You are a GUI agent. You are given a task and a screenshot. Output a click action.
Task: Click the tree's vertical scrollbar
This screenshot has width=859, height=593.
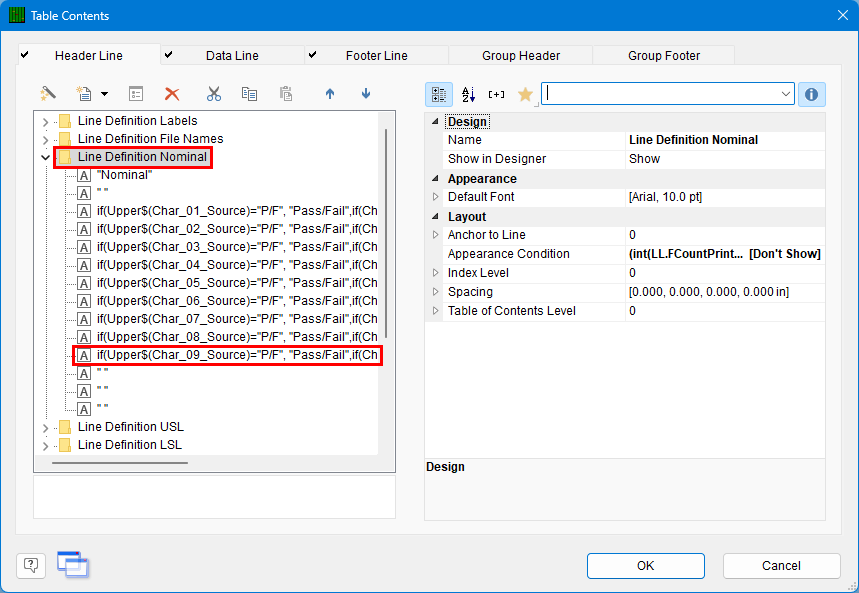click(x=386, y=233)
